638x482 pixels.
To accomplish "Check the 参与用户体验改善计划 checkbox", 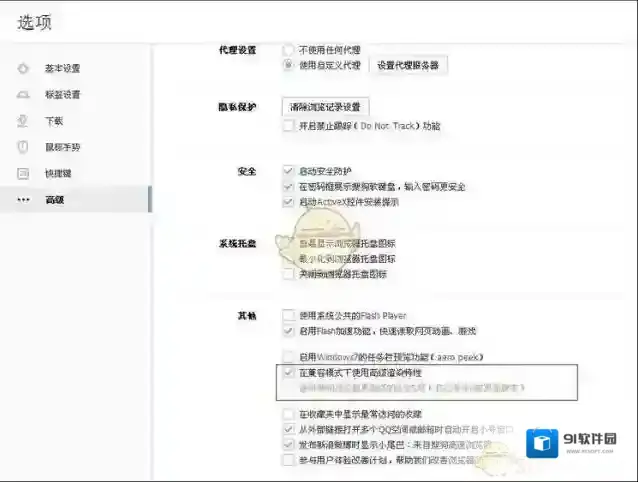I will click(x=289, y=458).
